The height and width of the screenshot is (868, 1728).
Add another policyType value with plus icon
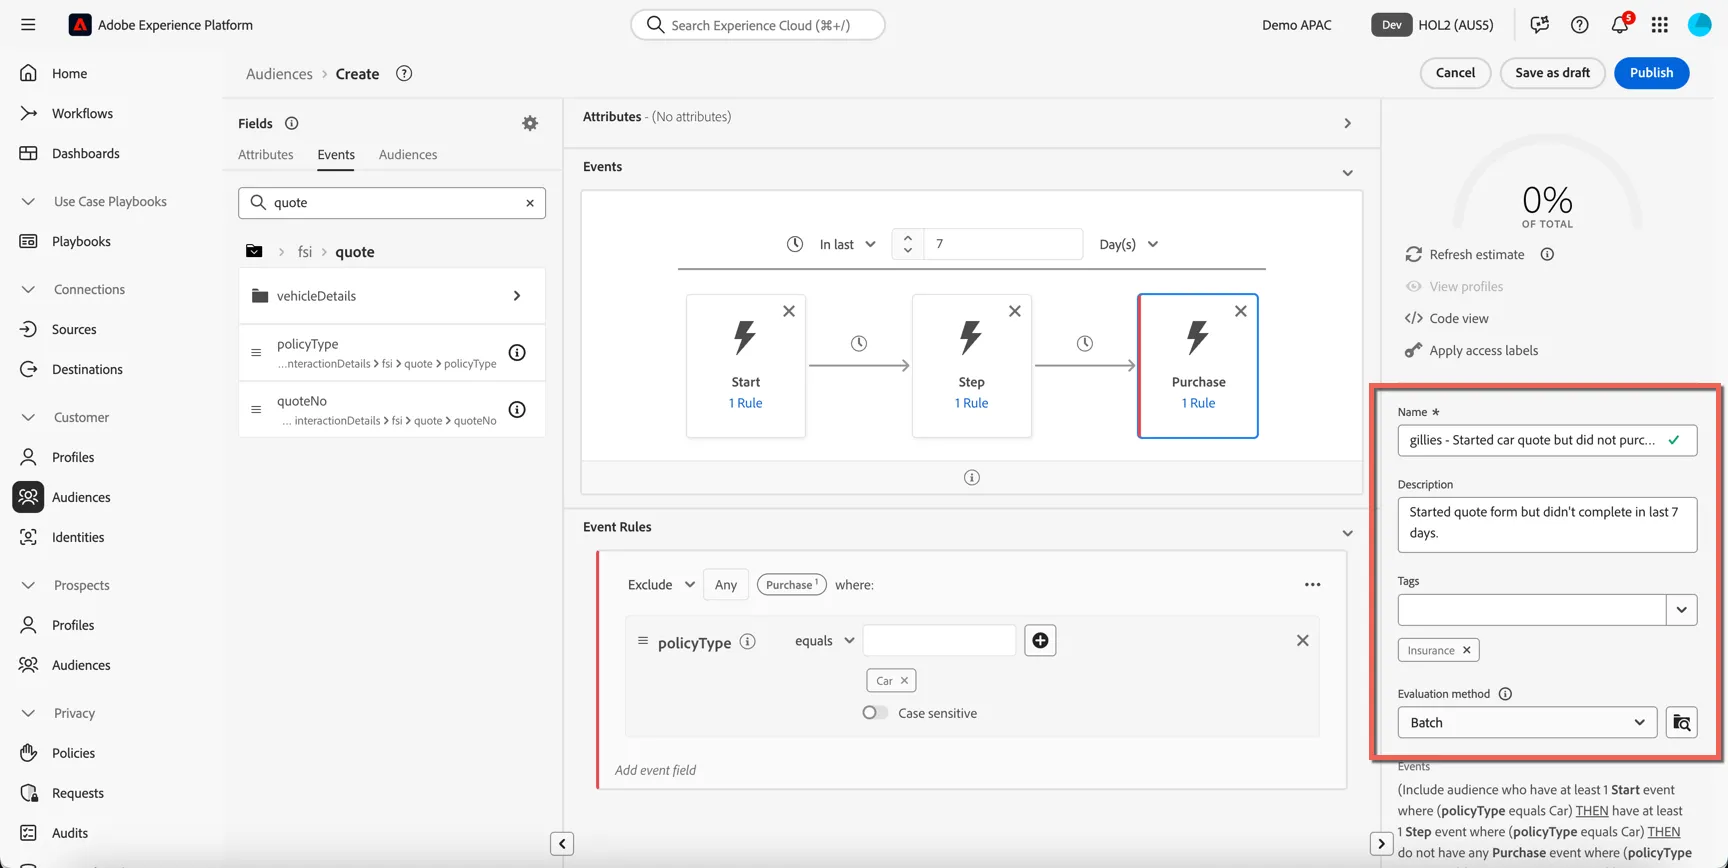click(x=1040, y=640)
